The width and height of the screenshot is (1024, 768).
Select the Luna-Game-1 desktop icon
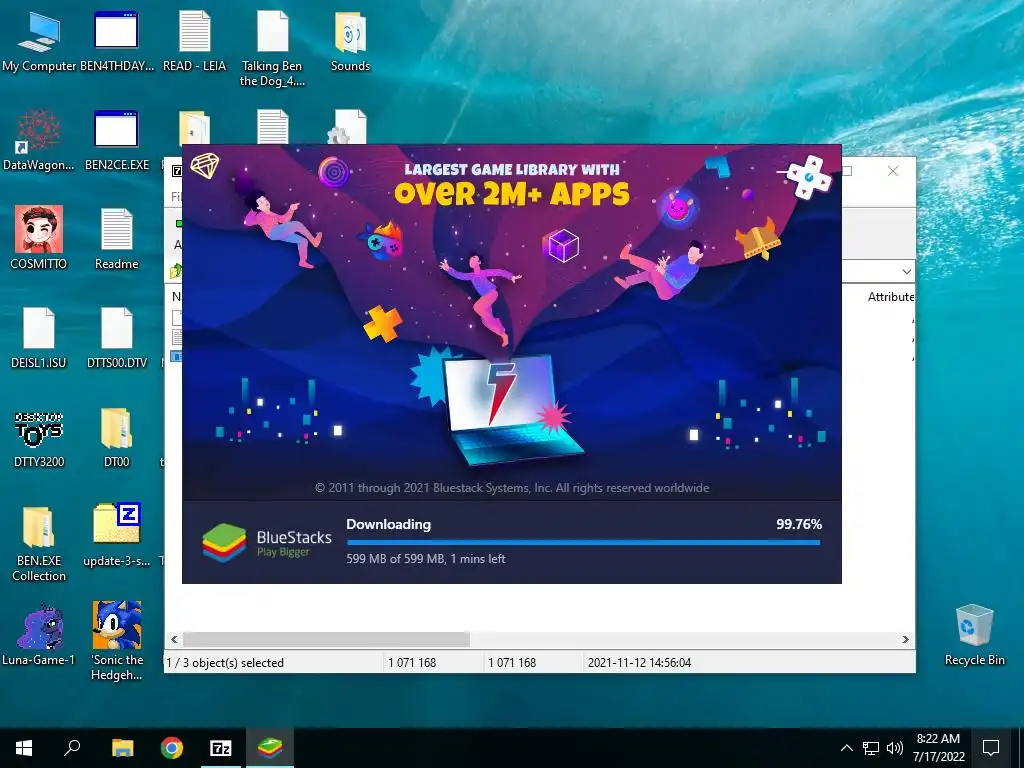[x=39, y=635]
